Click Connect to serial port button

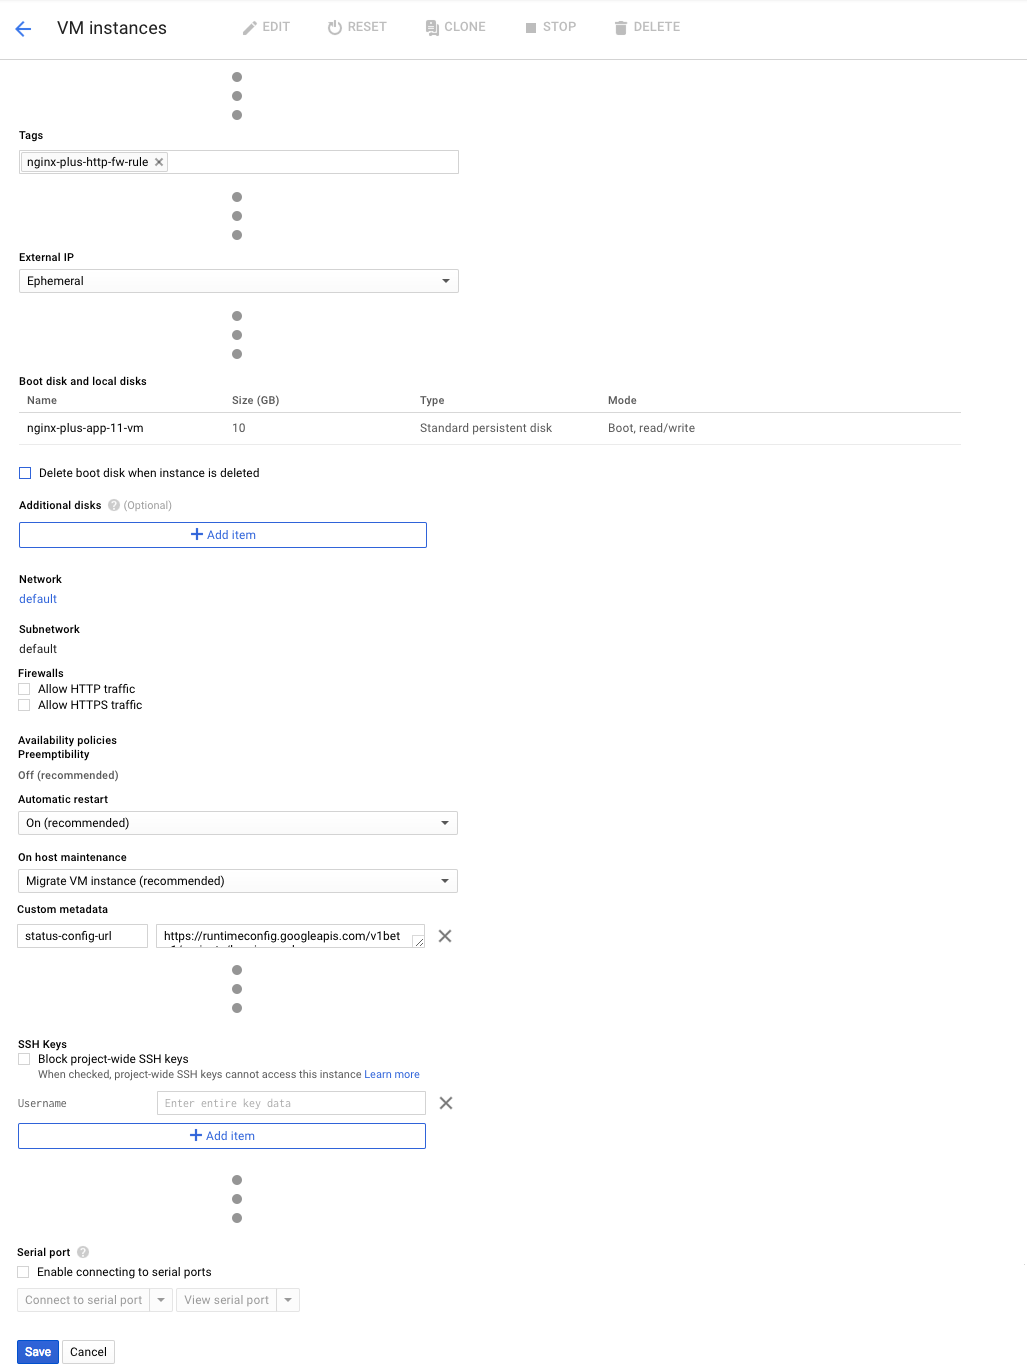tap(84, 1300)
